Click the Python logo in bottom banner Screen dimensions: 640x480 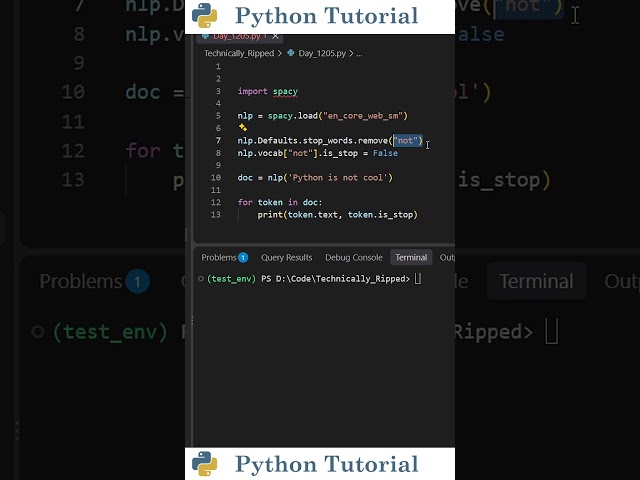pos(204,464)
